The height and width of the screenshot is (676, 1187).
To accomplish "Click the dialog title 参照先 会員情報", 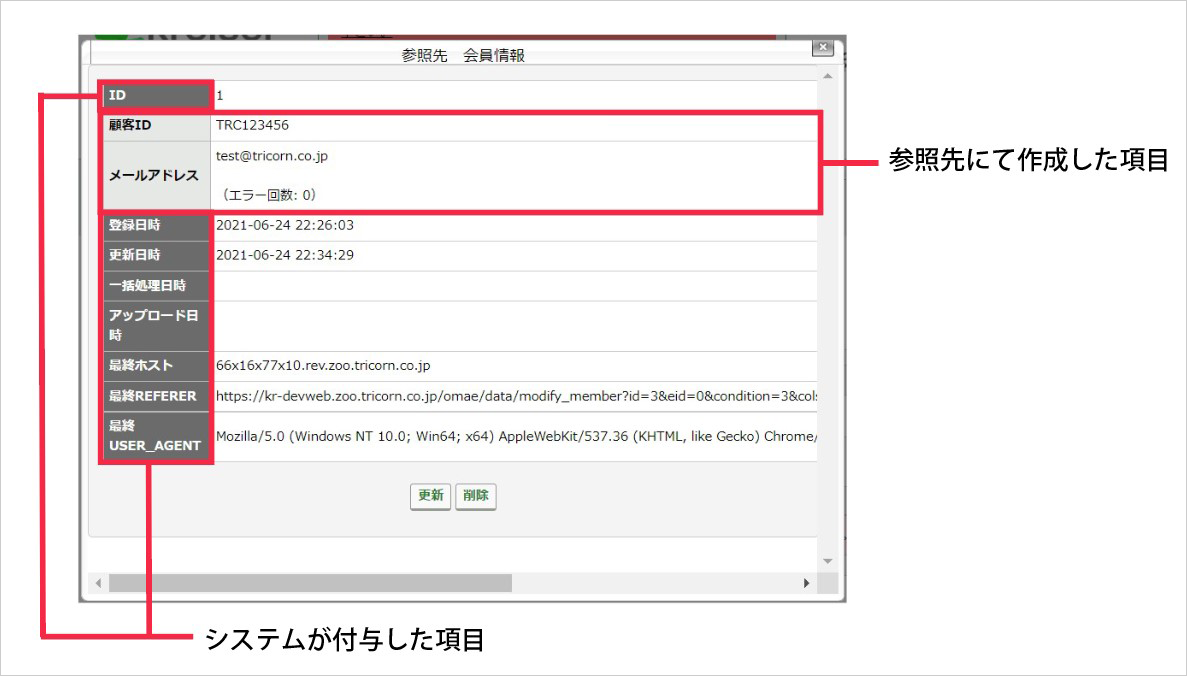I will pyautogui.click(x=463, y=55).
